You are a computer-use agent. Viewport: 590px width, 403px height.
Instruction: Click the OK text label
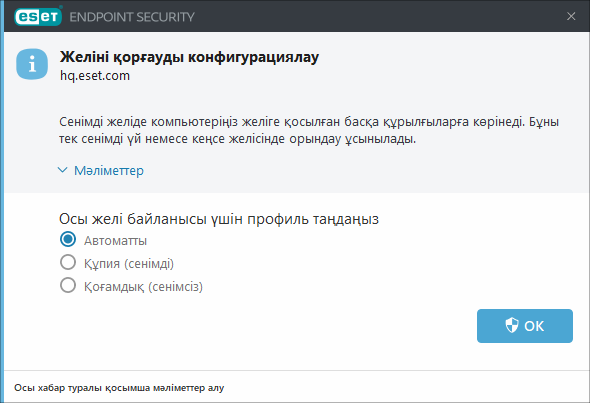pyautogui.click(x=534, y=326)
